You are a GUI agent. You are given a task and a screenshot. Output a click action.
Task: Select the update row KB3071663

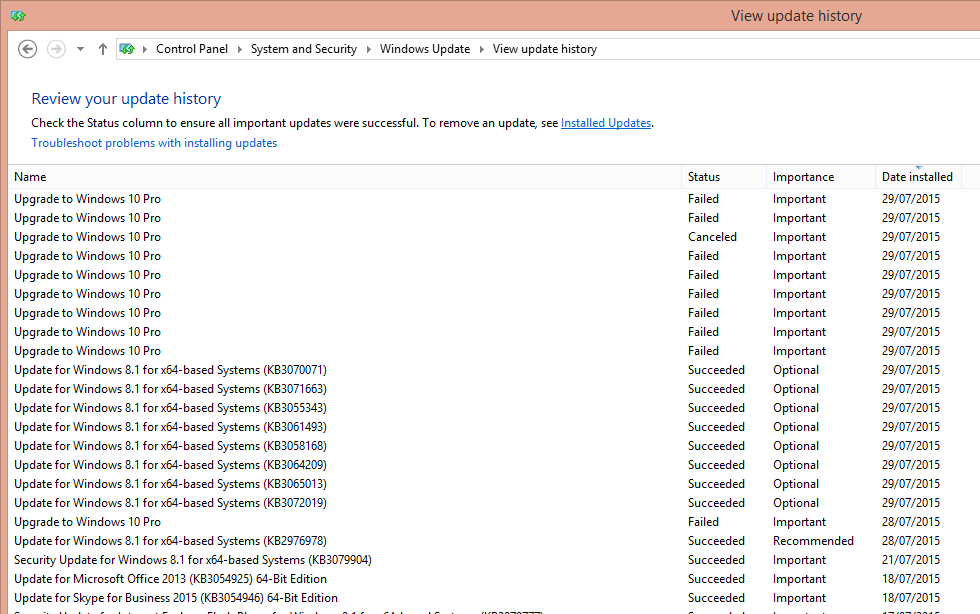(x=484, y=389)
